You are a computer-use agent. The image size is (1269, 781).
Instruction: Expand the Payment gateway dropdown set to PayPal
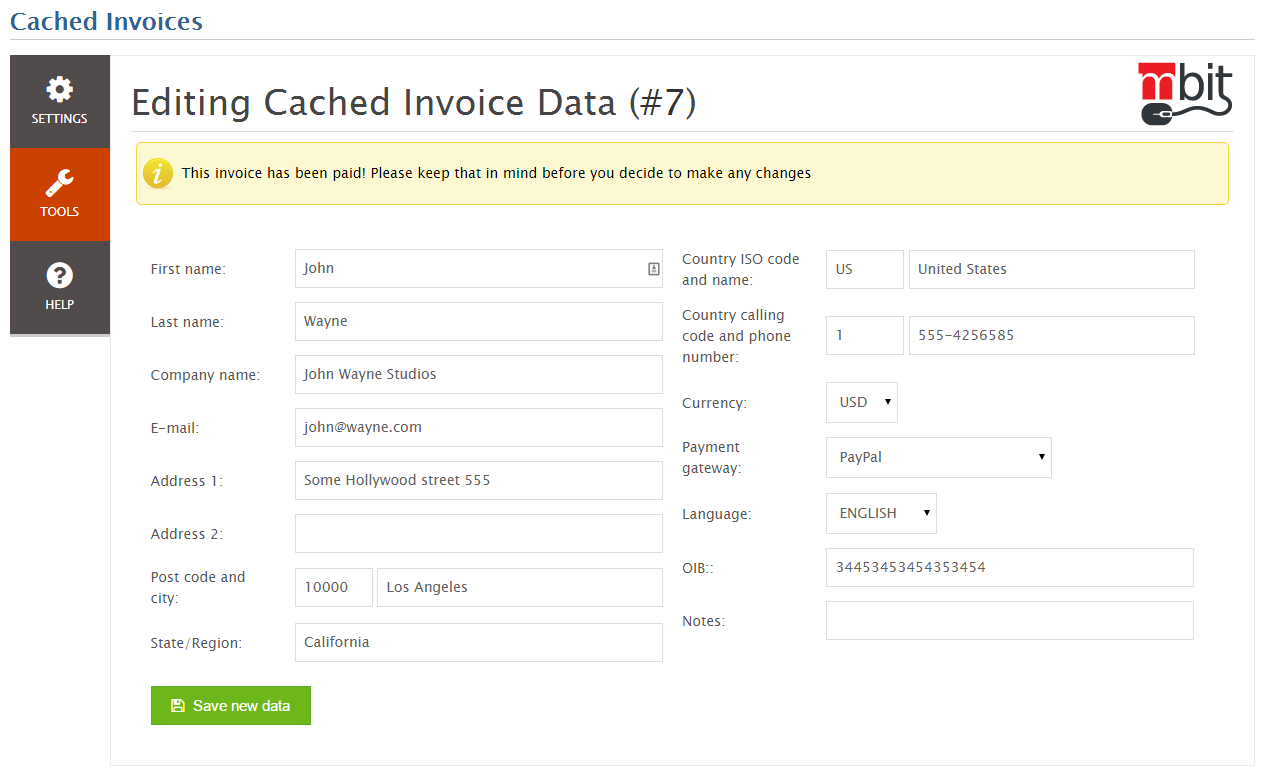[x=938, y=457]
